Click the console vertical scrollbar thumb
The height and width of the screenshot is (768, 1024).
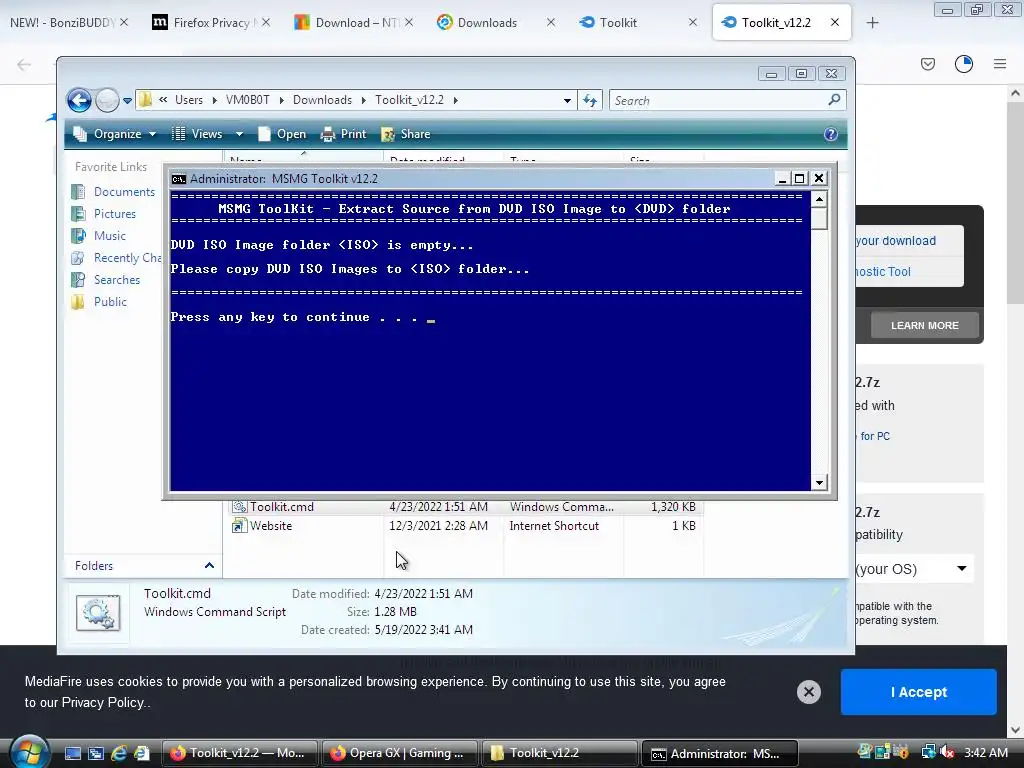tap(819, 219)
